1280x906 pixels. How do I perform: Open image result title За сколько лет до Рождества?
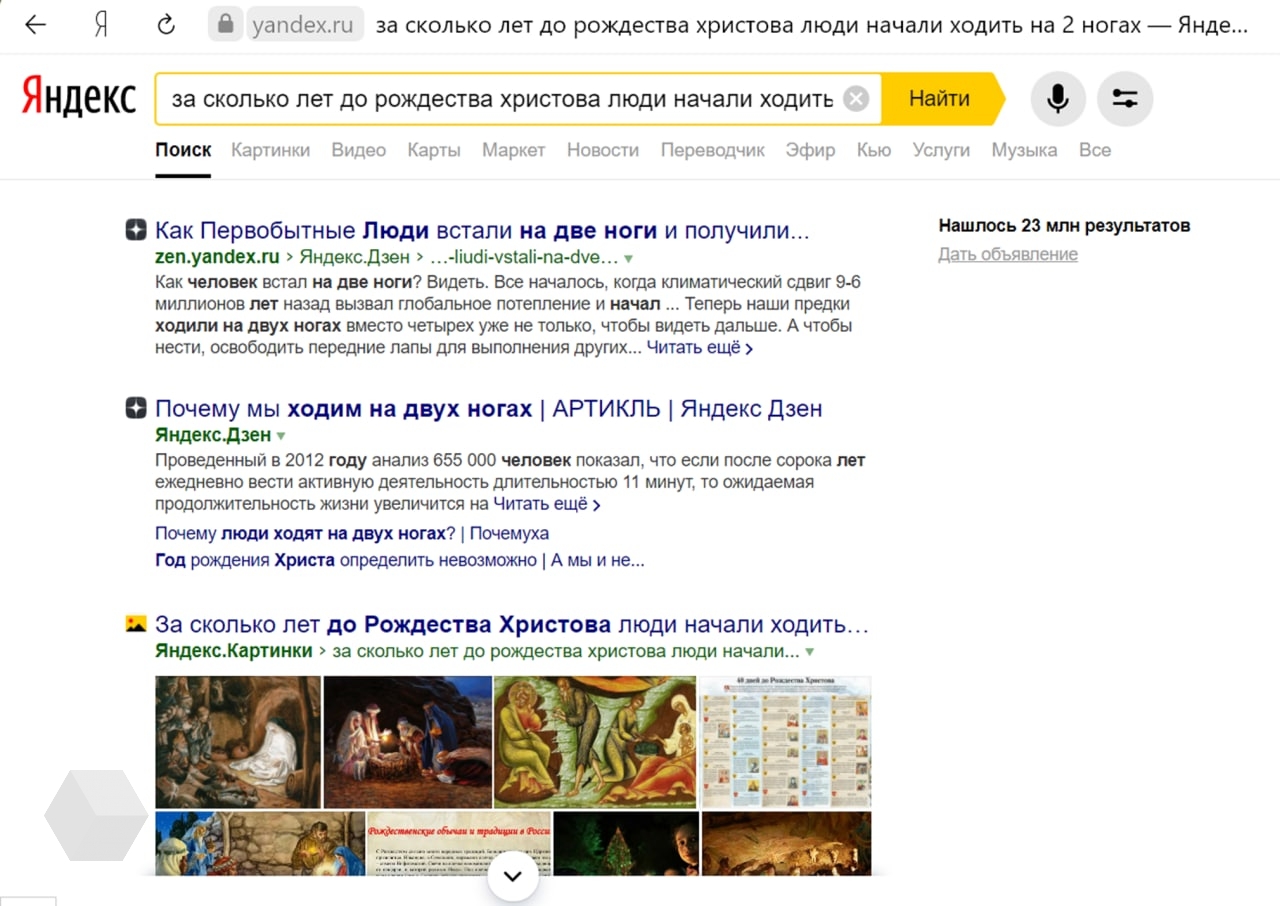(x=512, y=625)
